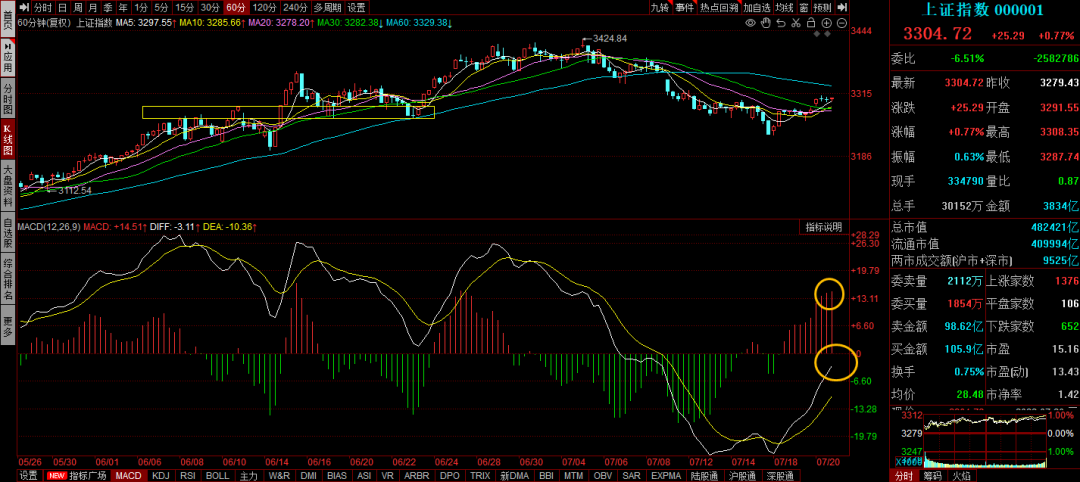Zoom in with the plus circle icon
Viewport: 1080px width, 482px height.
(827, 23)
